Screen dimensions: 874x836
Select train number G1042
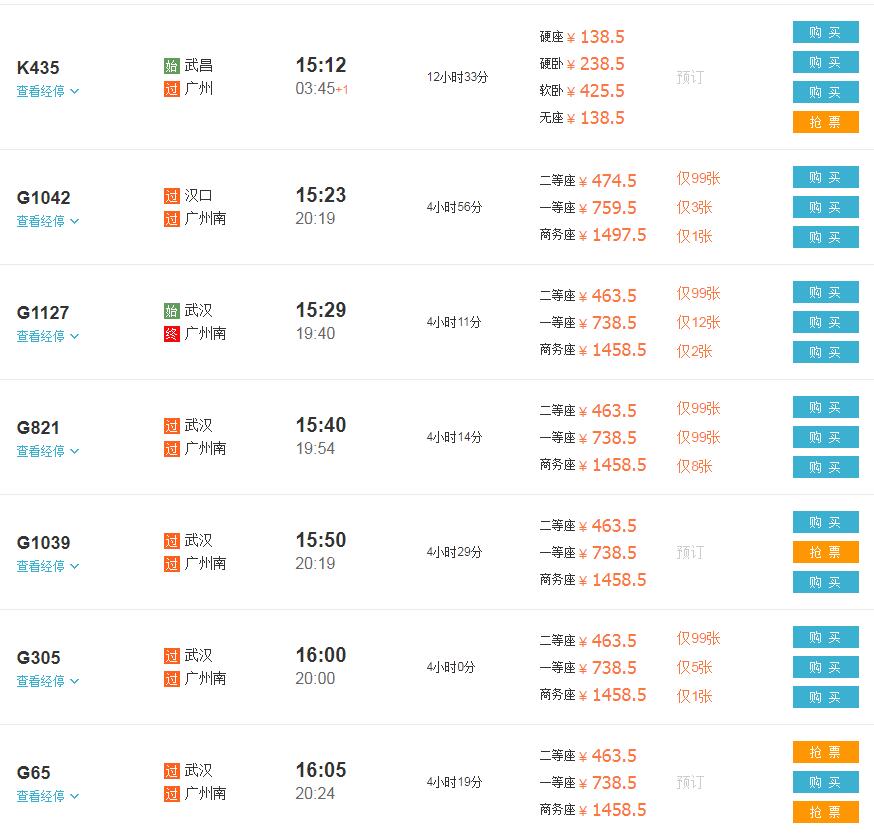pos(43,198)
